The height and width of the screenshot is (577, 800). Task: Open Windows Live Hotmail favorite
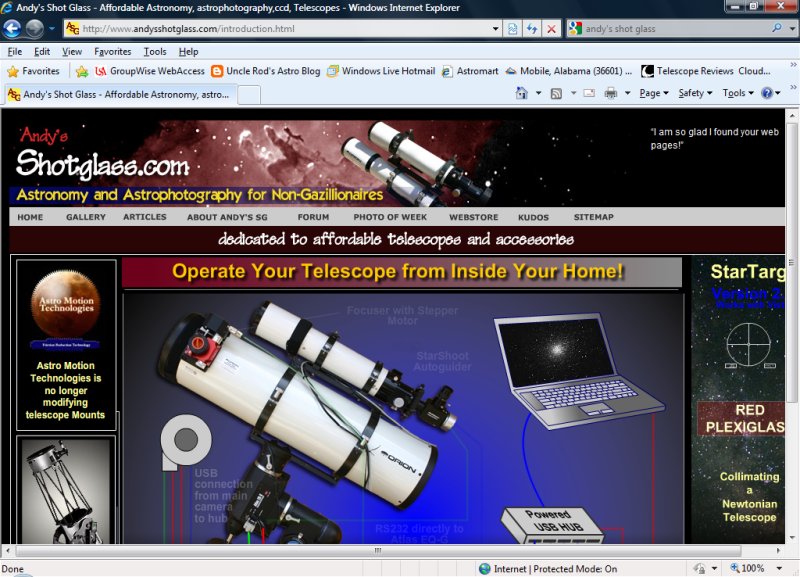tap(382, 71)
